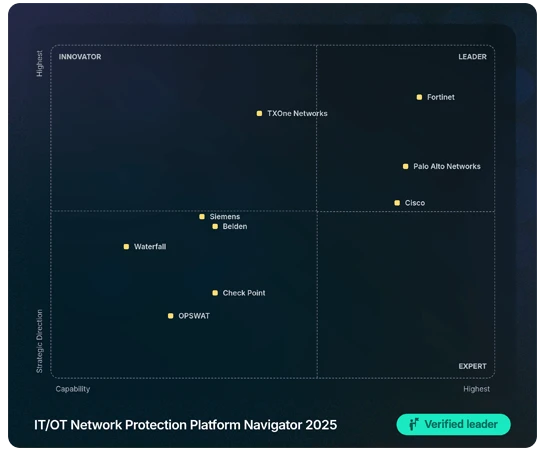This screenshot has height=451, width=544.
Task: Click the Capability axis label
Action: 73,389
